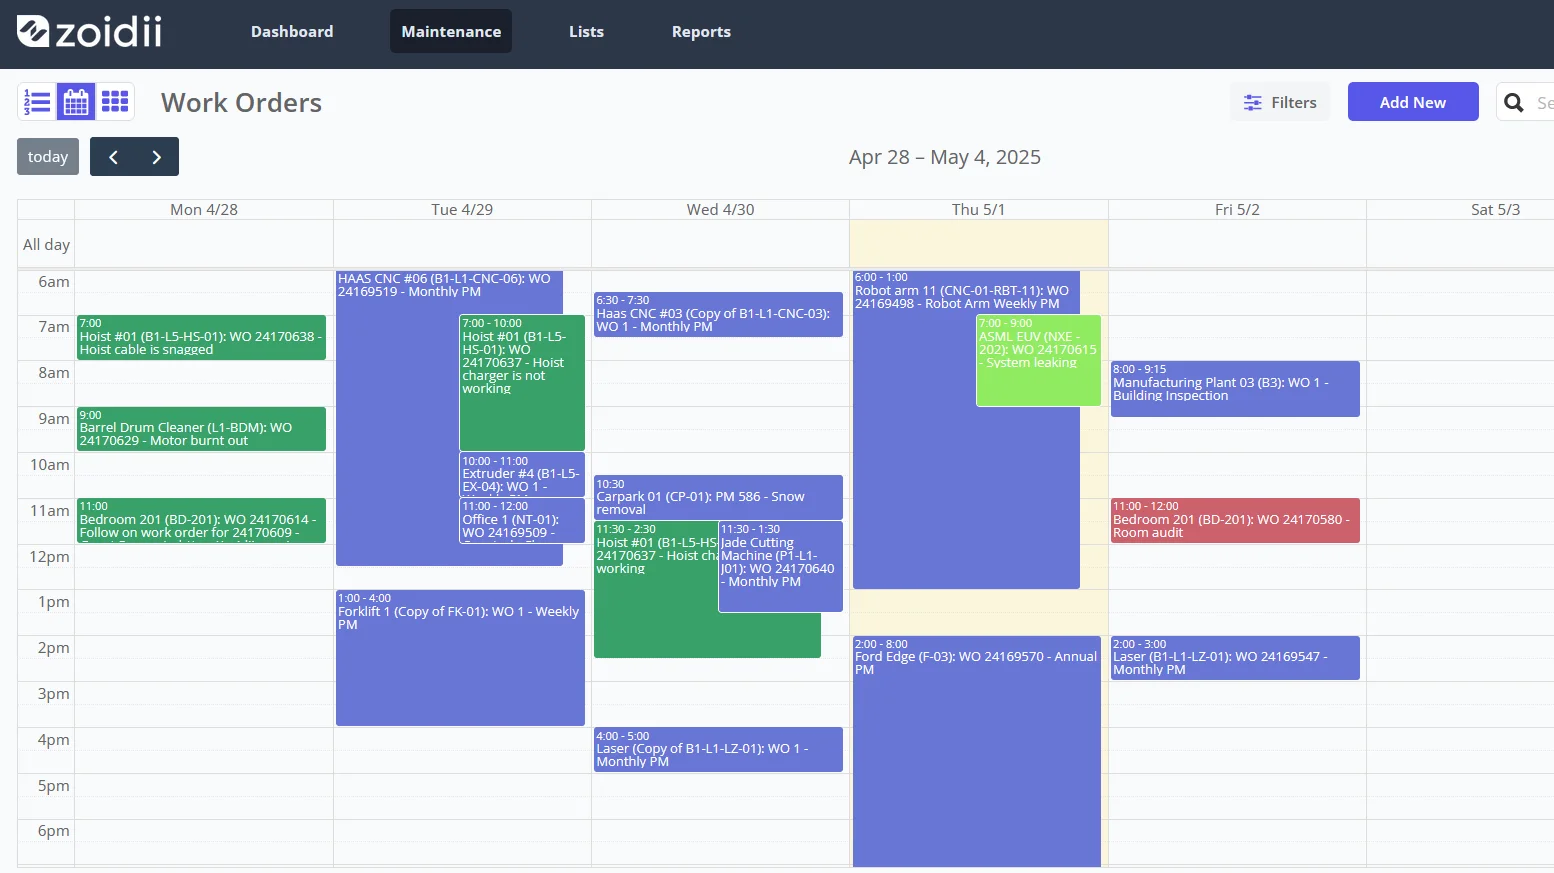Open Laser copy Monthly PM on Wednesday
This screenshot has height=873, width=1554.
(718, 749)
